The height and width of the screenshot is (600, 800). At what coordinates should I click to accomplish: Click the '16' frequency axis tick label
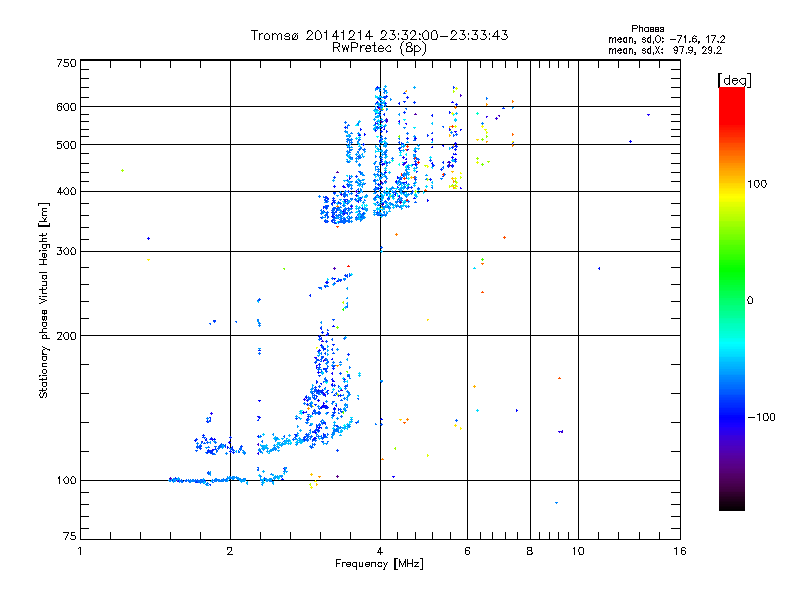[680, 551]
